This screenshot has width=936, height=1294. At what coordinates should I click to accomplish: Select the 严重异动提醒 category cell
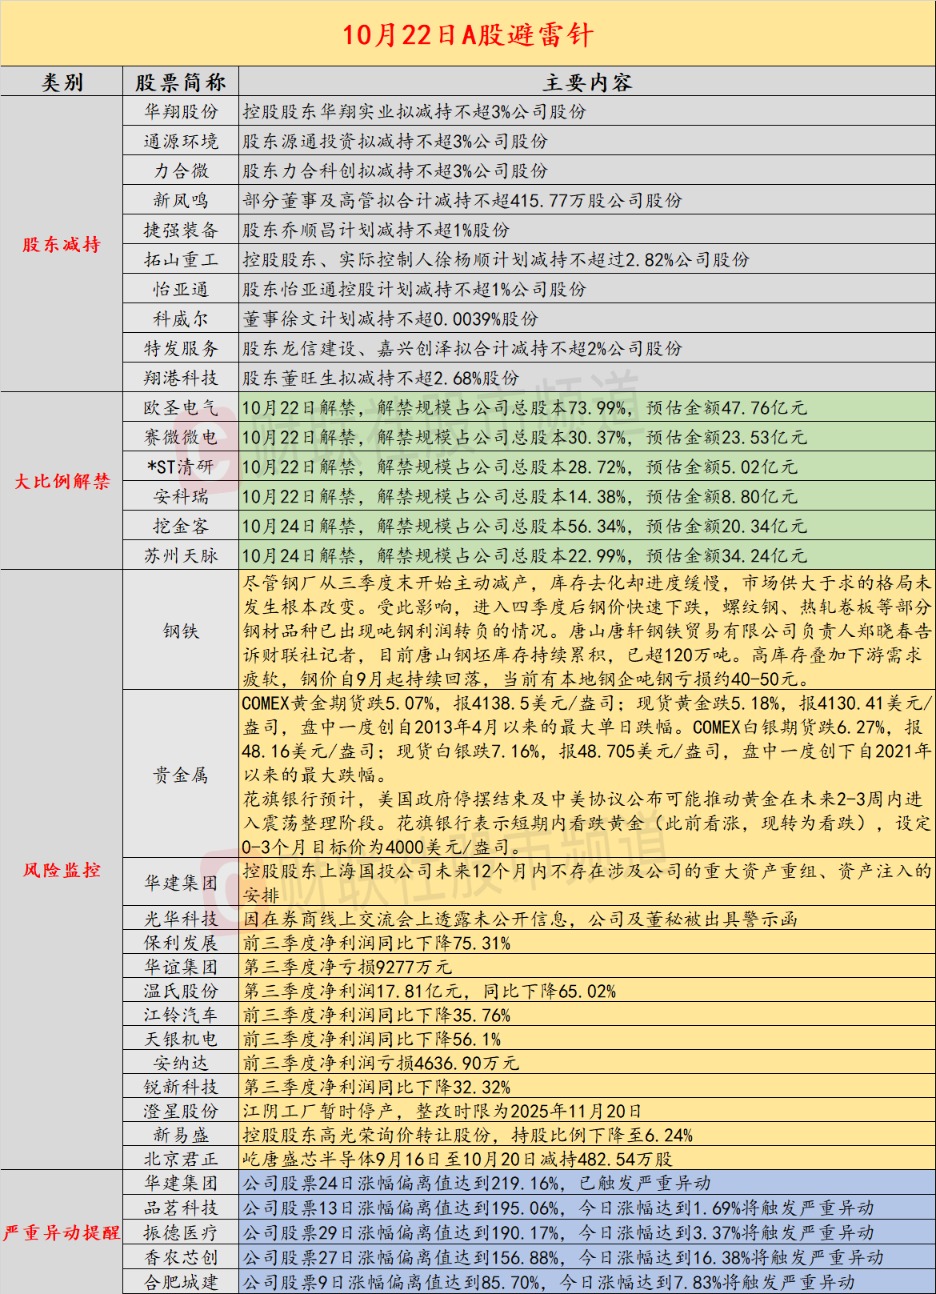click(x=62, y=1232)
